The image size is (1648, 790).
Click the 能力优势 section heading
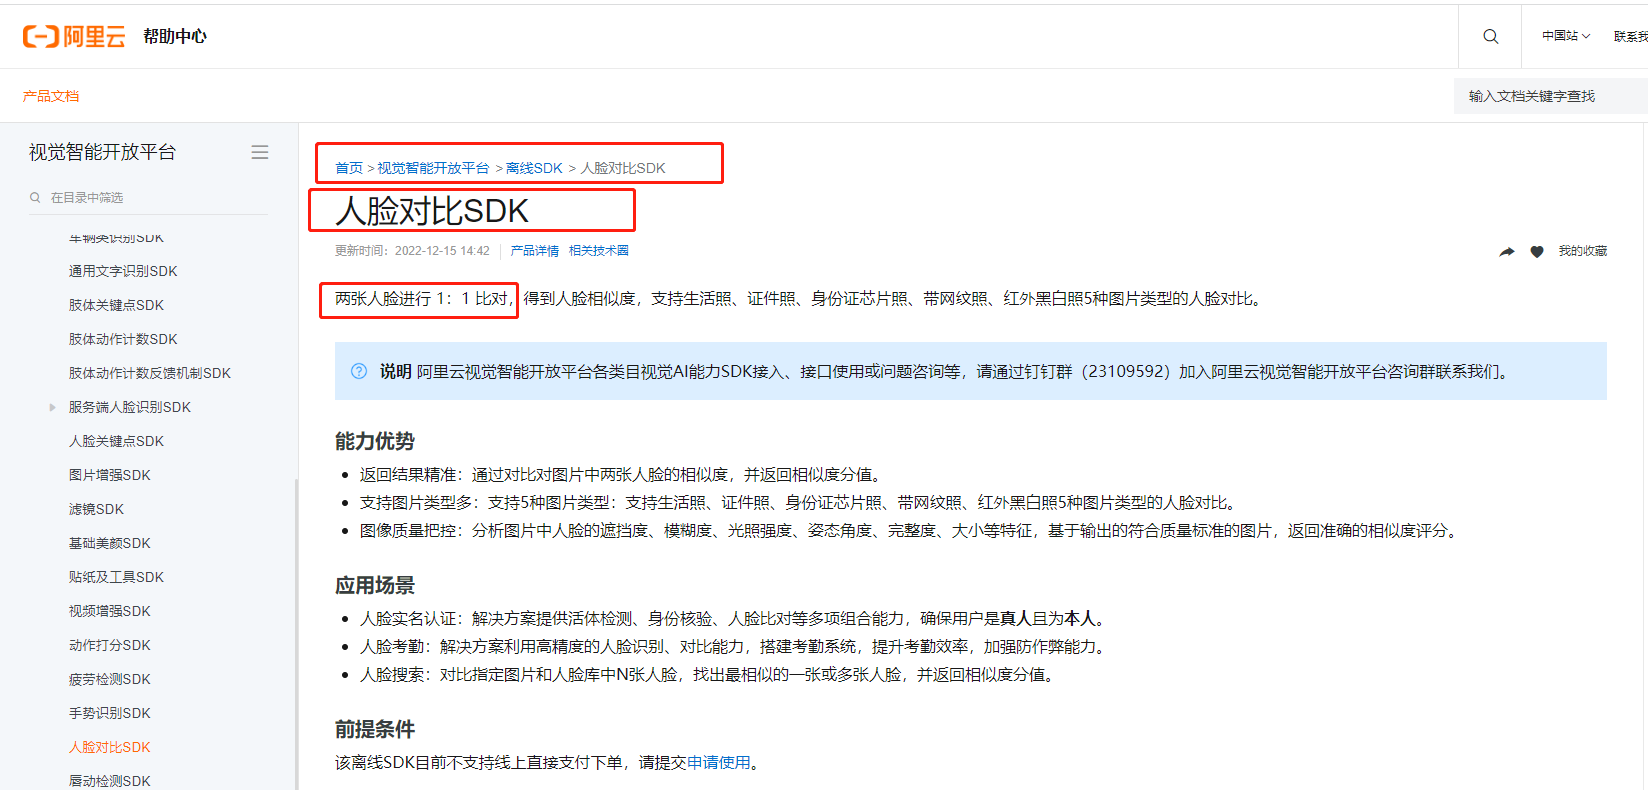tap(375, 441)
